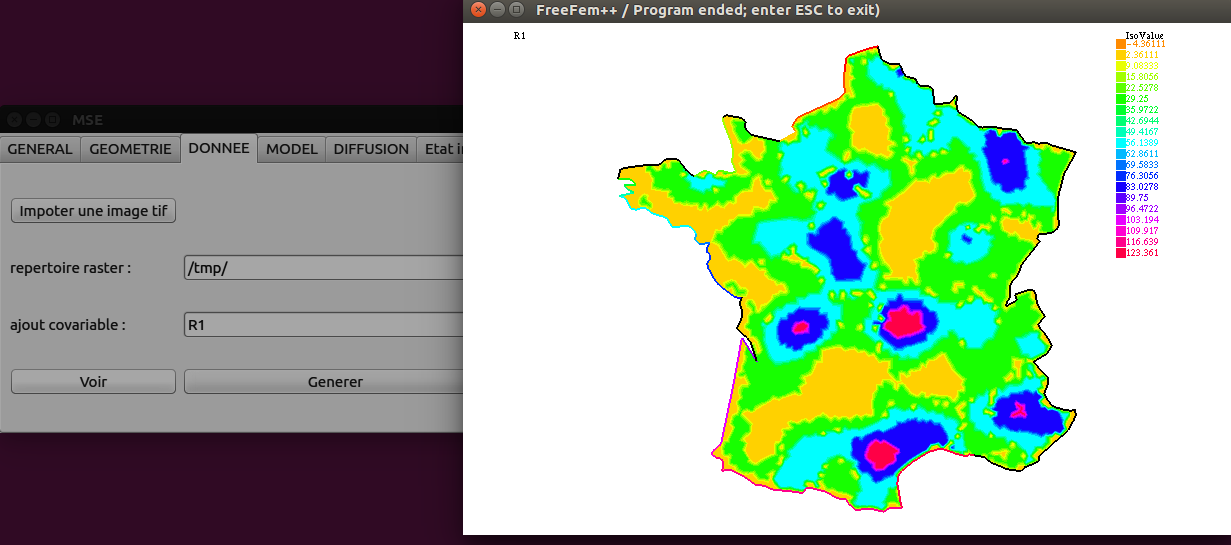
Task: Close the FreeFem++ plot window
Action: click(x=479, y=10)
